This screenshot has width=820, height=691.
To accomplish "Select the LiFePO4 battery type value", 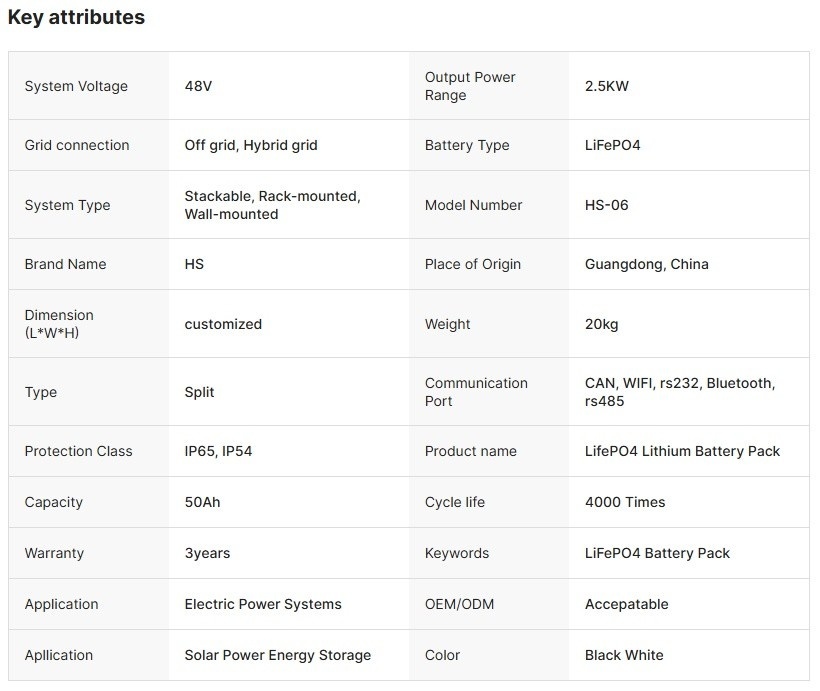I will (x=612, y=145).
